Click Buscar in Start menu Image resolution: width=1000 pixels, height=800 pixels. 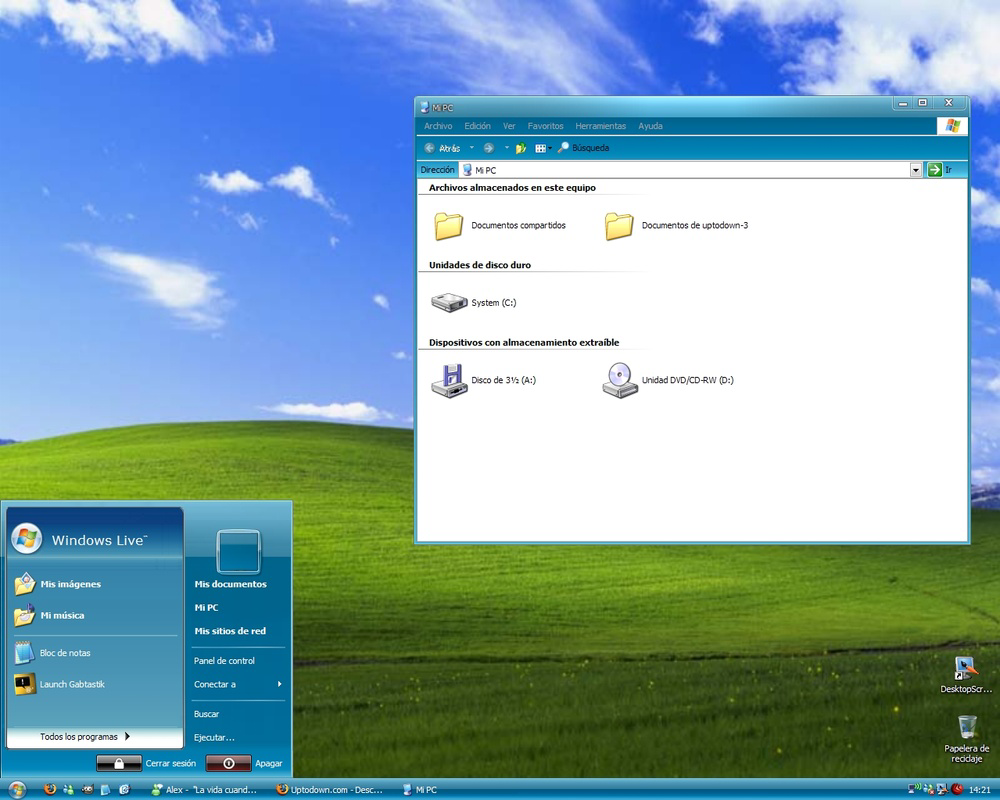207,714
